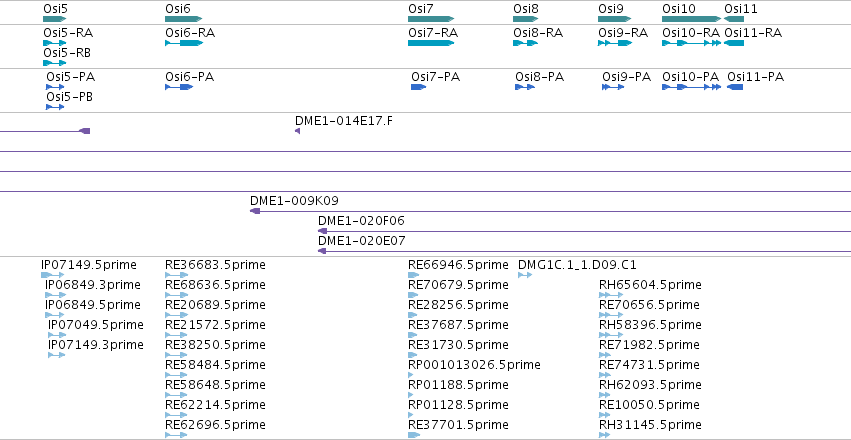Select the Osi8-RA transcript glyph
Image resolution: width=851 pixels, height=440 pixels.
coord(525,43)
